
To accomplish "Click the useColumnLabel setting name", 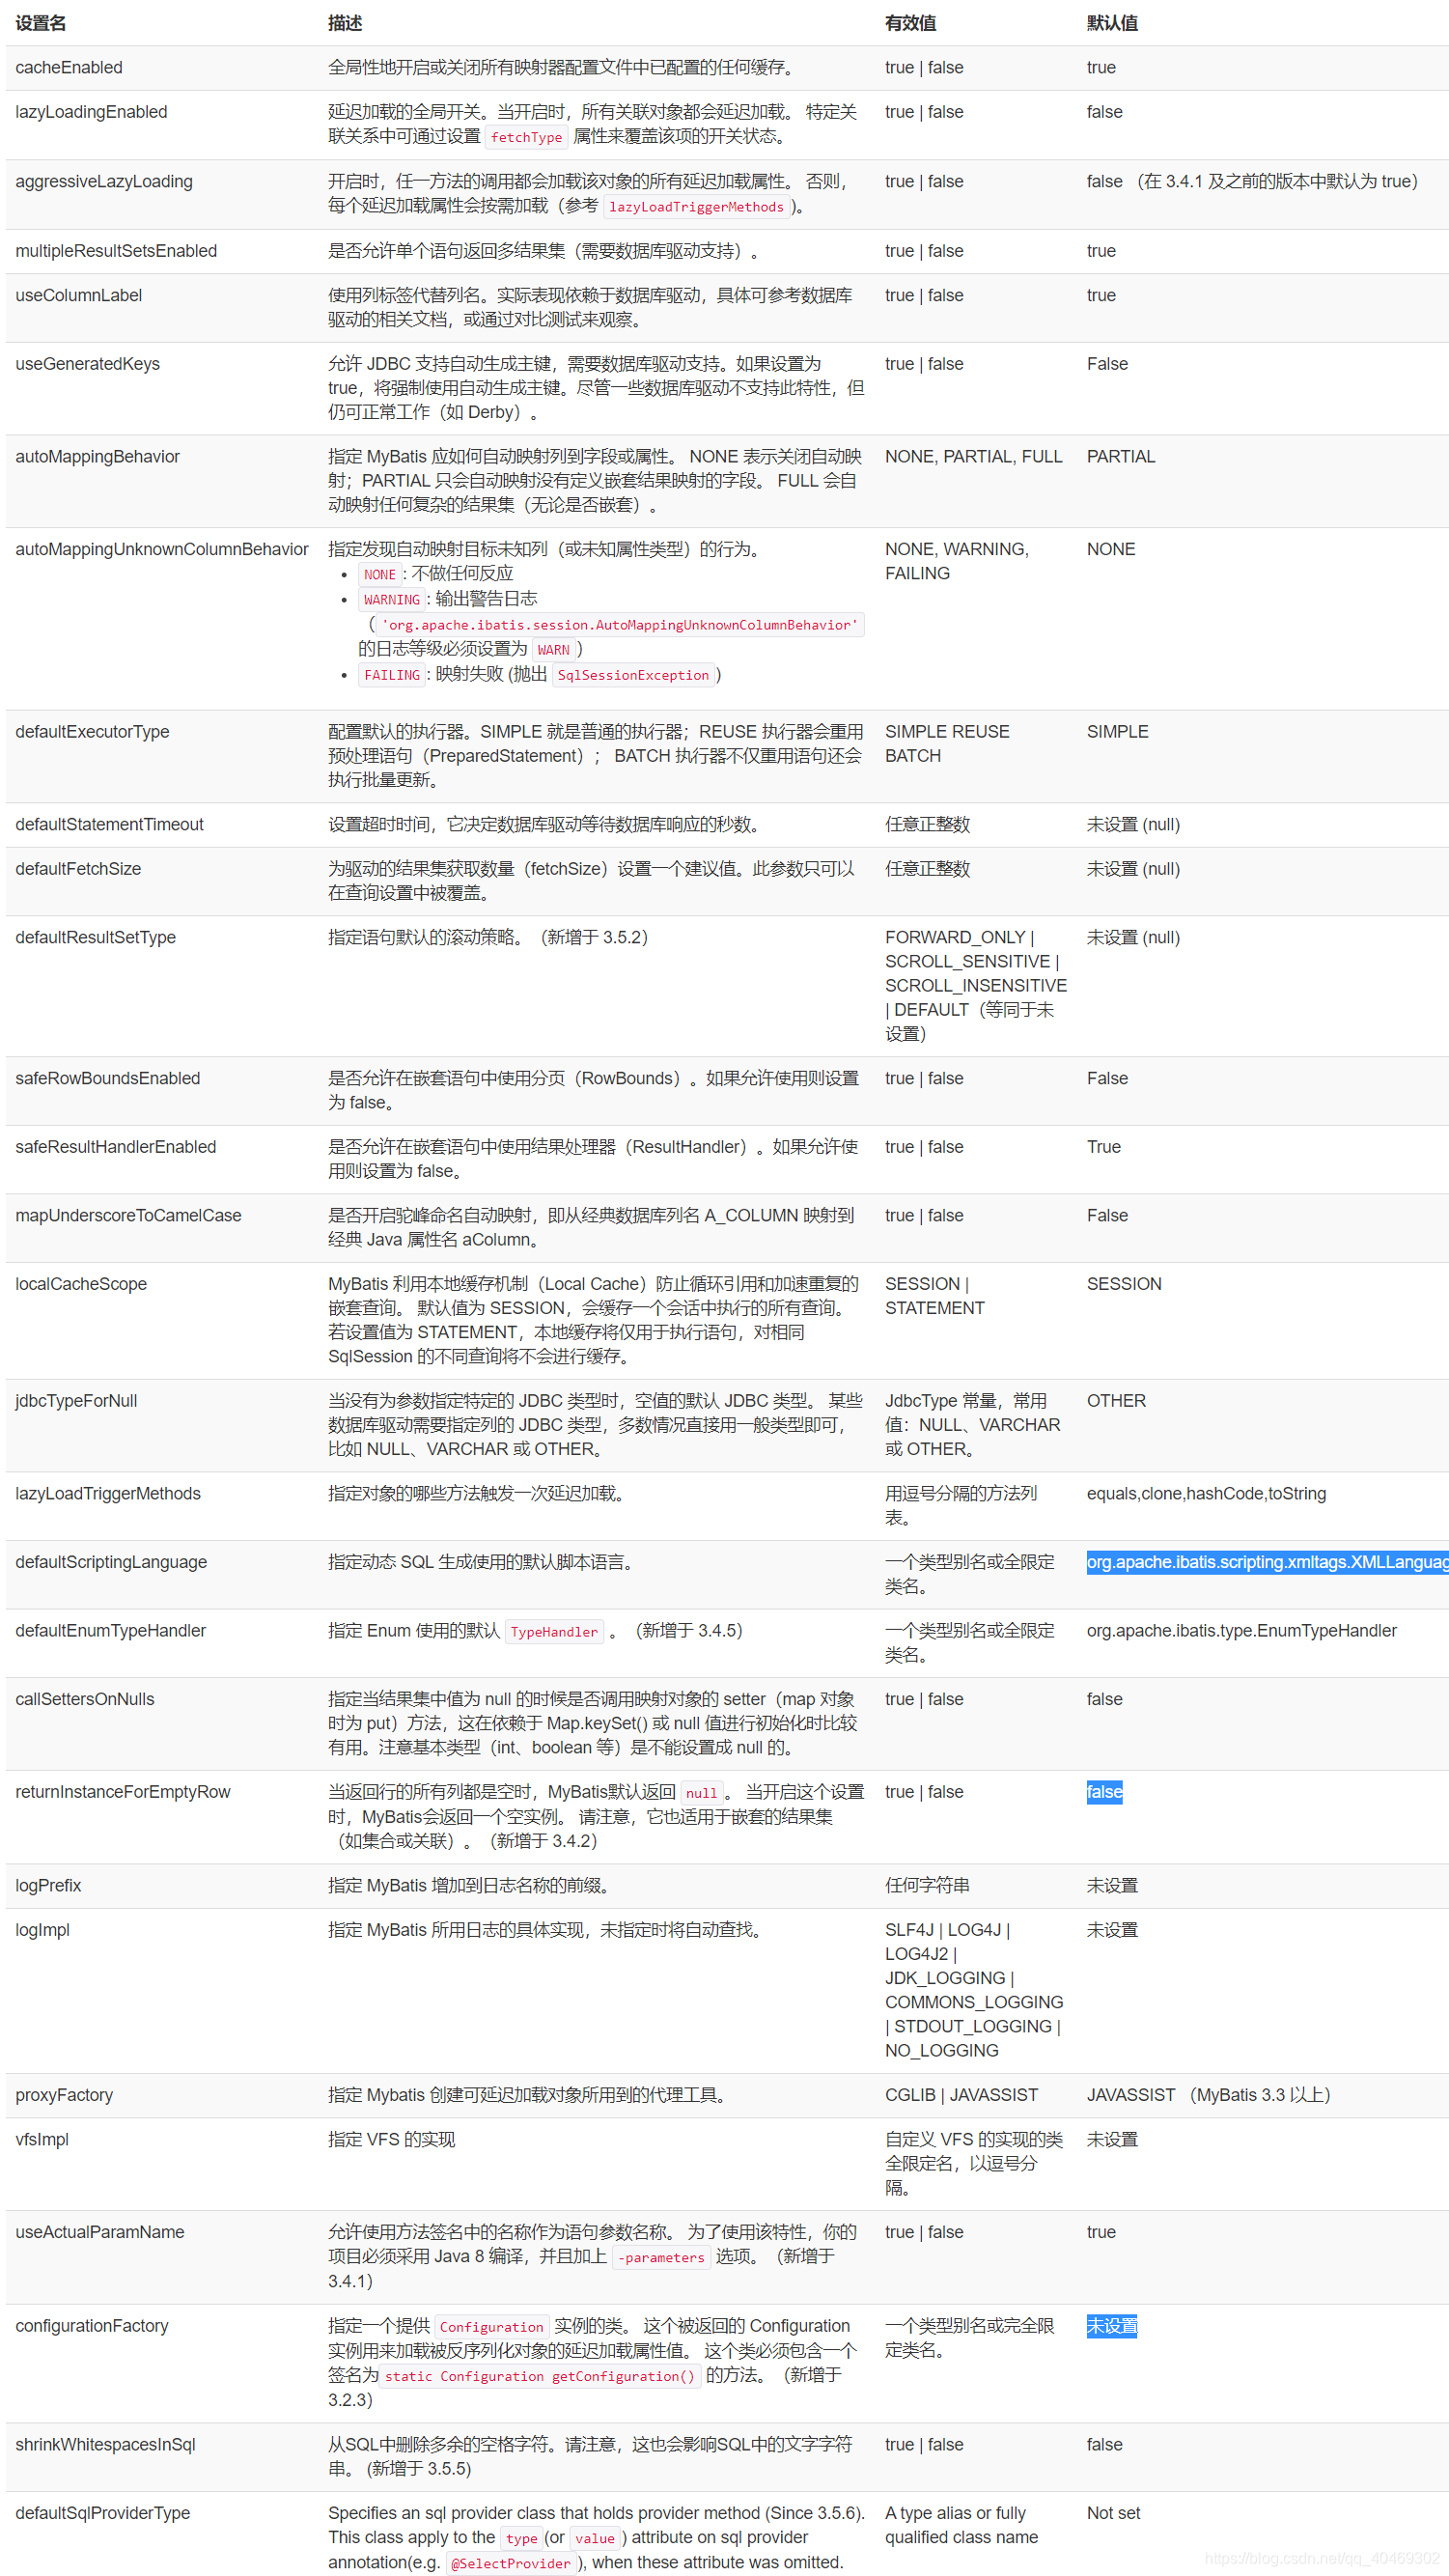I will click(79, 295).
